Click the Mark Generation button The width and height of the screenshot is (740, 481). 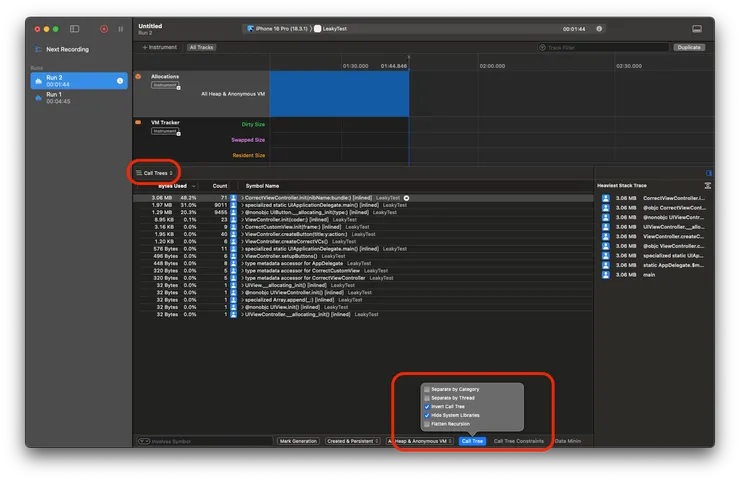[299, 440]
